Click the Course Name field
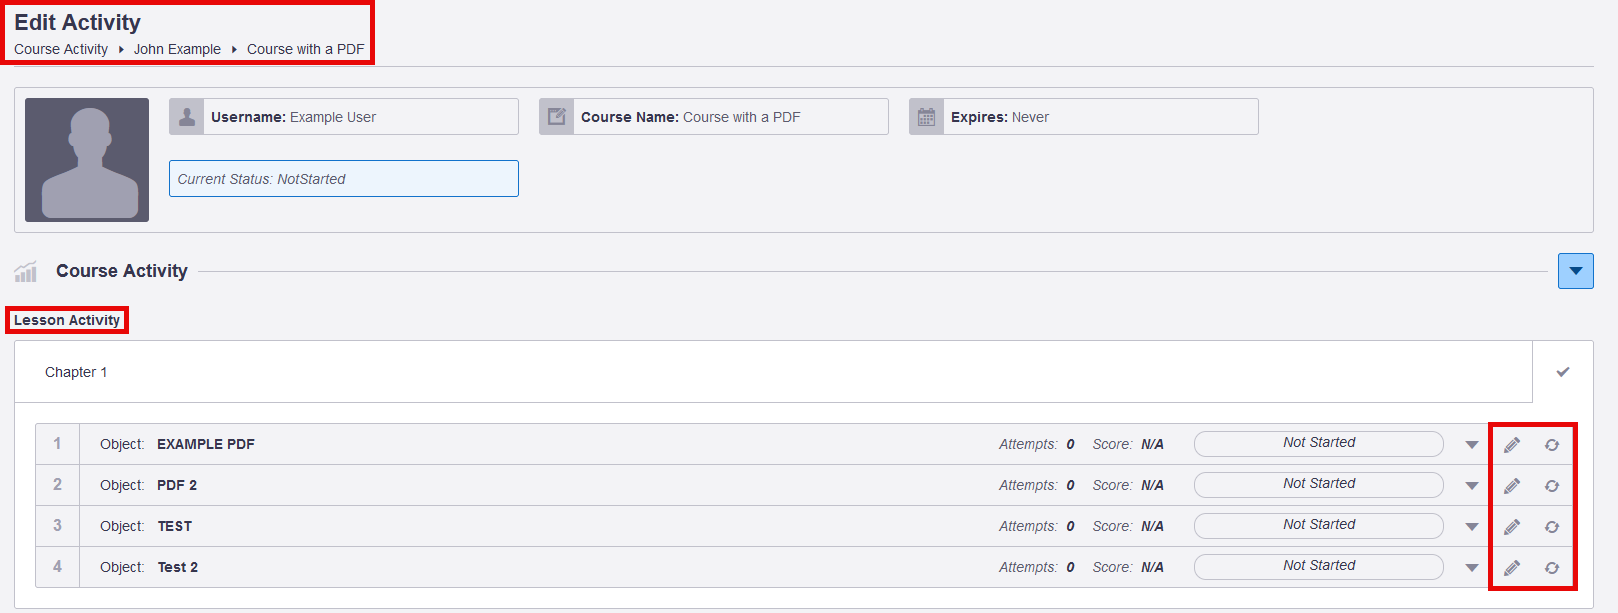 [x=714, y=117]
